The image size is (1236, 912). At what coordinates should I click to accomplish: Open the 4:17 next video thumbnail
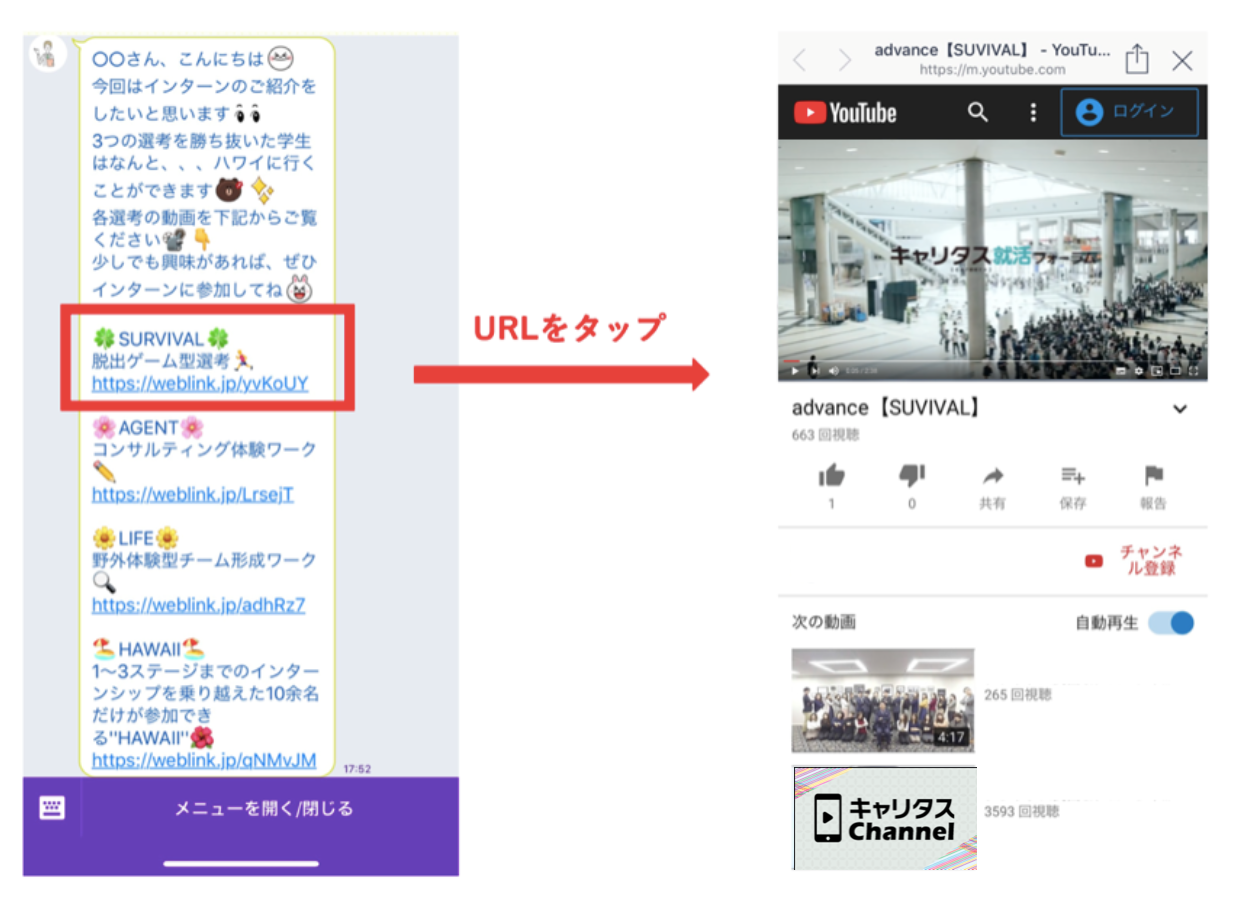coord(882,700)
